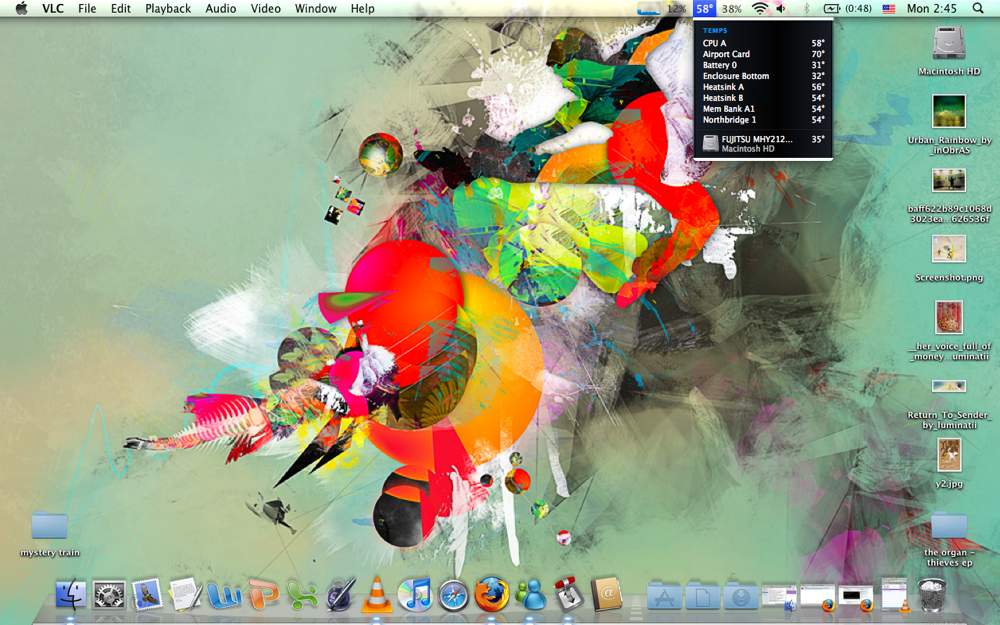
Task: Switch to VLC via its dock cone
Action: tap(378, 594)
